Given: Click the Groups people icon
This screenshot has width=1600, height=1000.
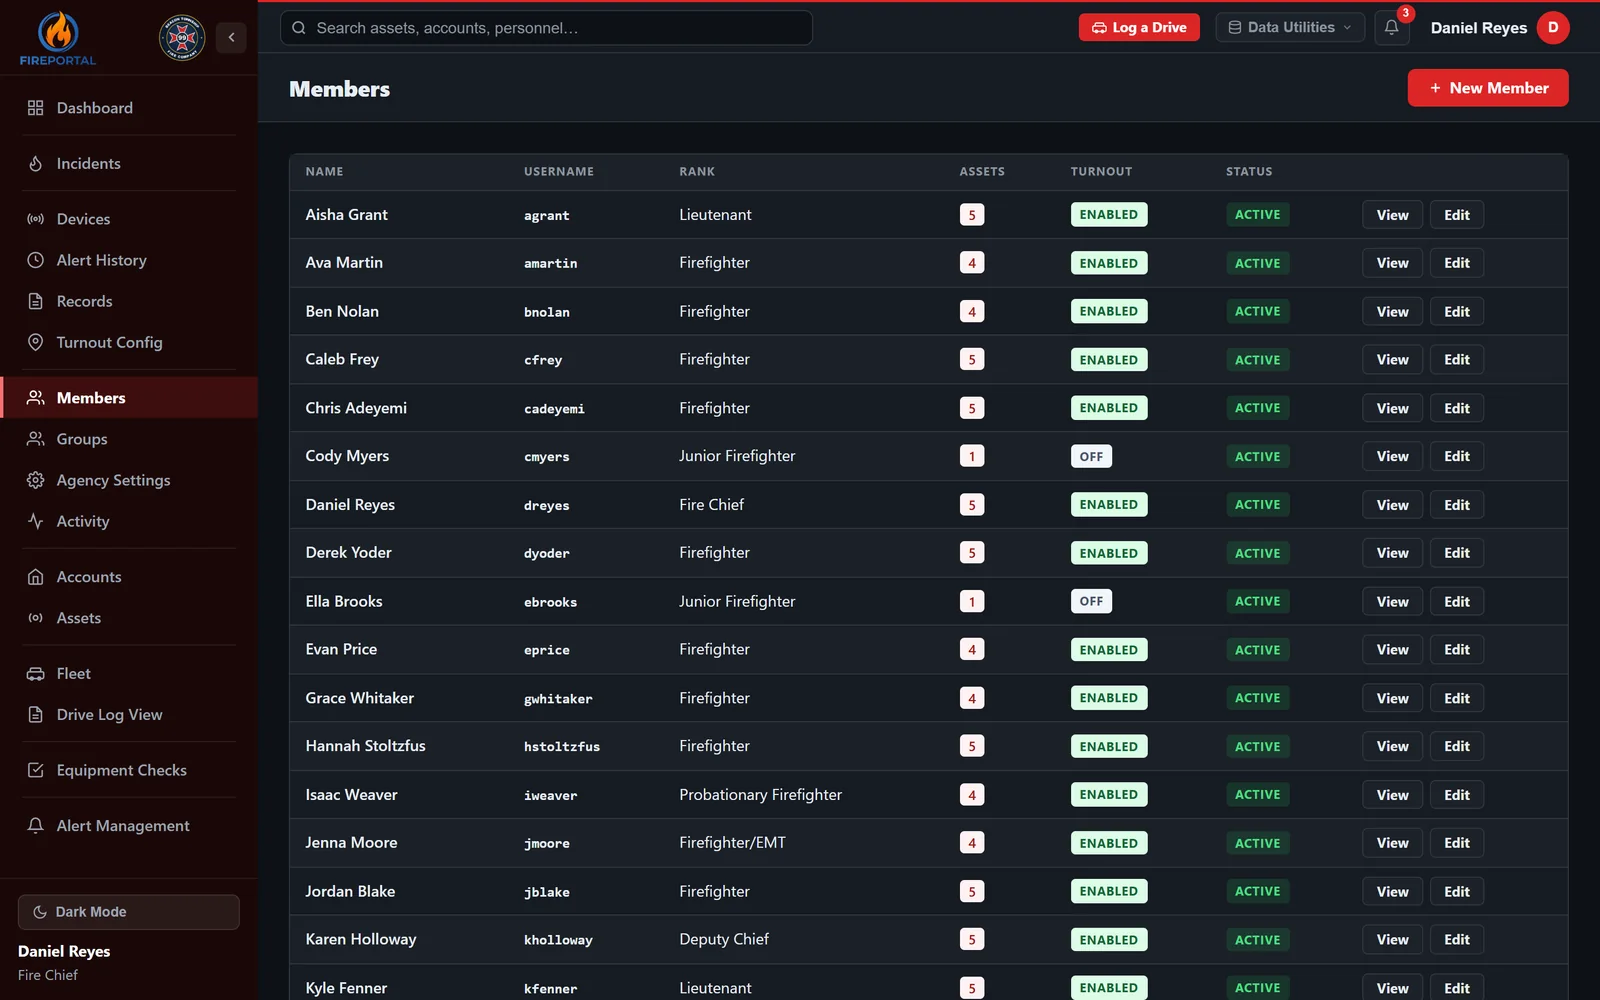Looking at the screenshot, I should point(36,439).
